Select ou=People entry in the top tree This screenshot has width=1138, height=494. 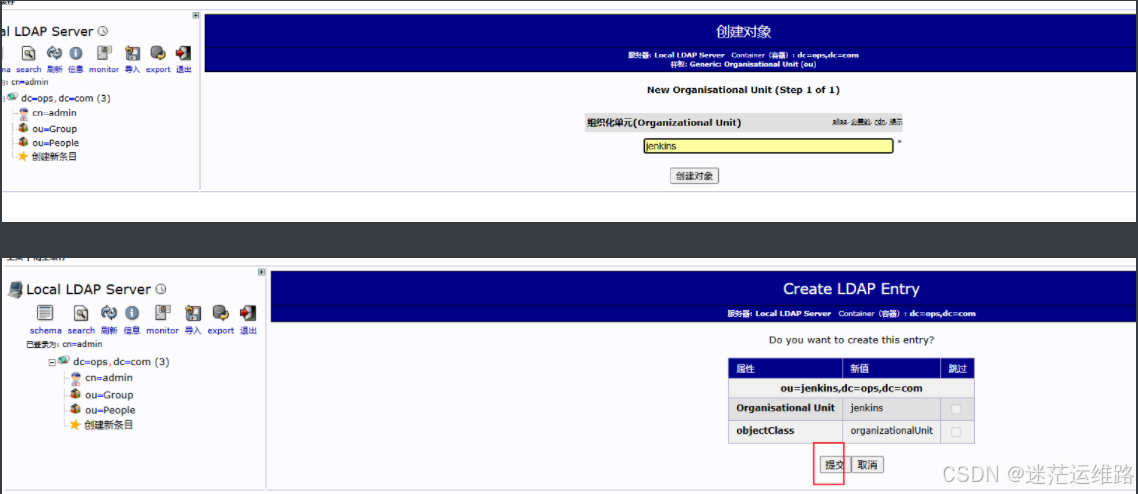56,143
